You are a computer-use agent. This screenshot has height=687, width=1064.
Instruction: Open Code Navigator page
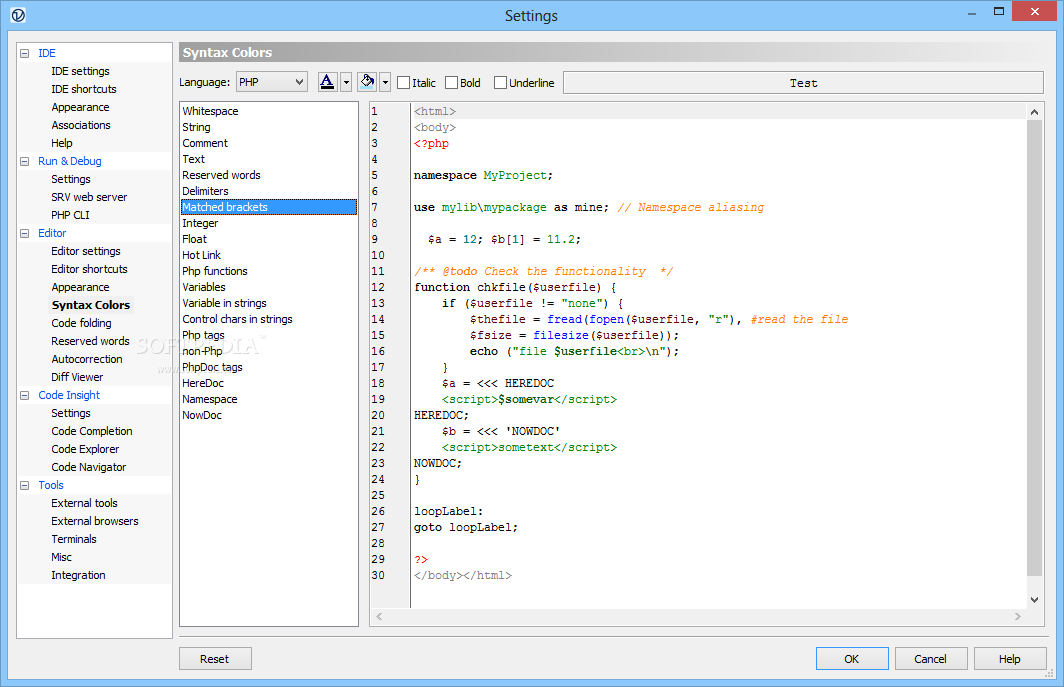[88, 467]
